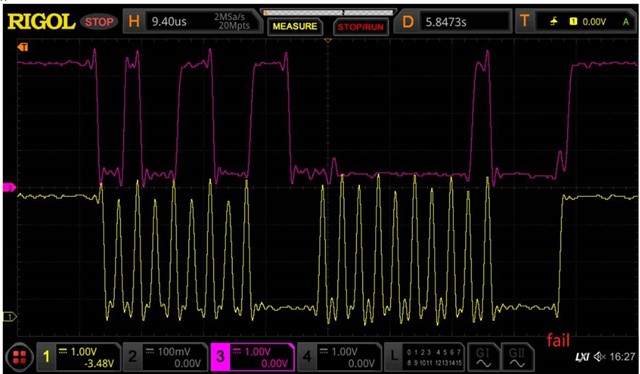
Task: Toggle channel 2 (100mV) on
Action: tap(166, 357)
